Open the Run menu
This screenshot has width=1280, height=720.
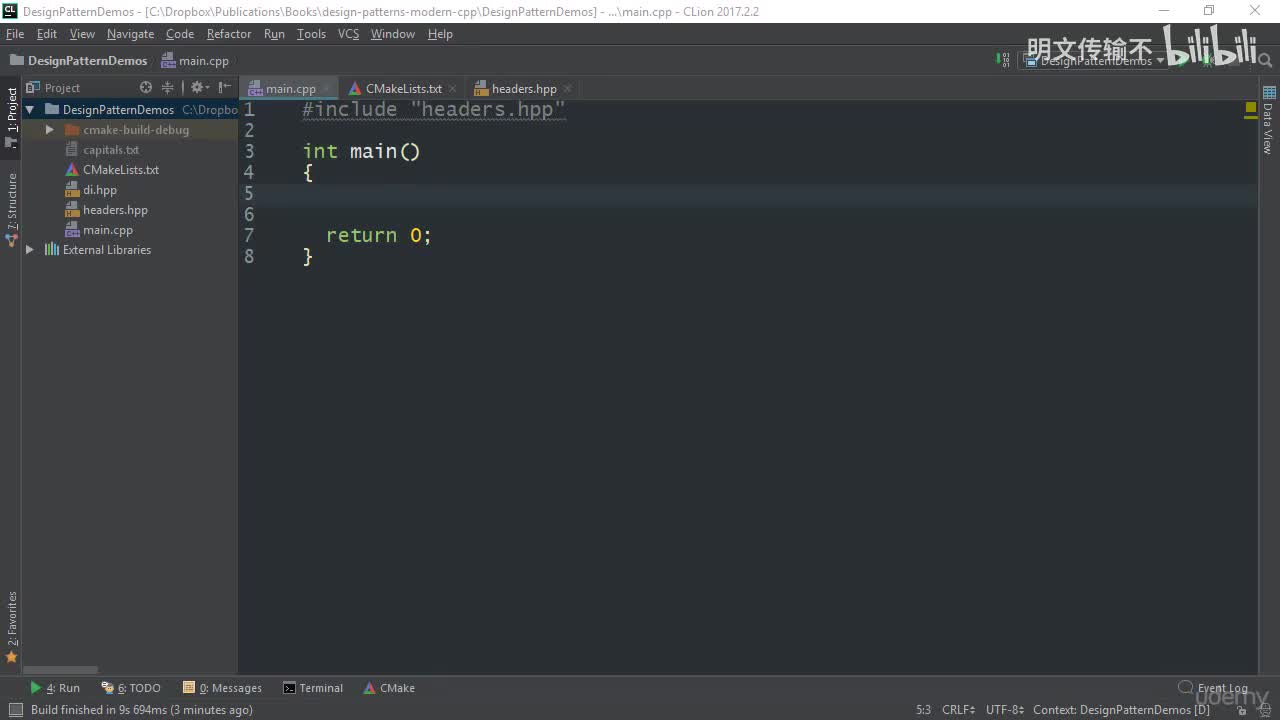pyautogui.click(x=274, y=34)
